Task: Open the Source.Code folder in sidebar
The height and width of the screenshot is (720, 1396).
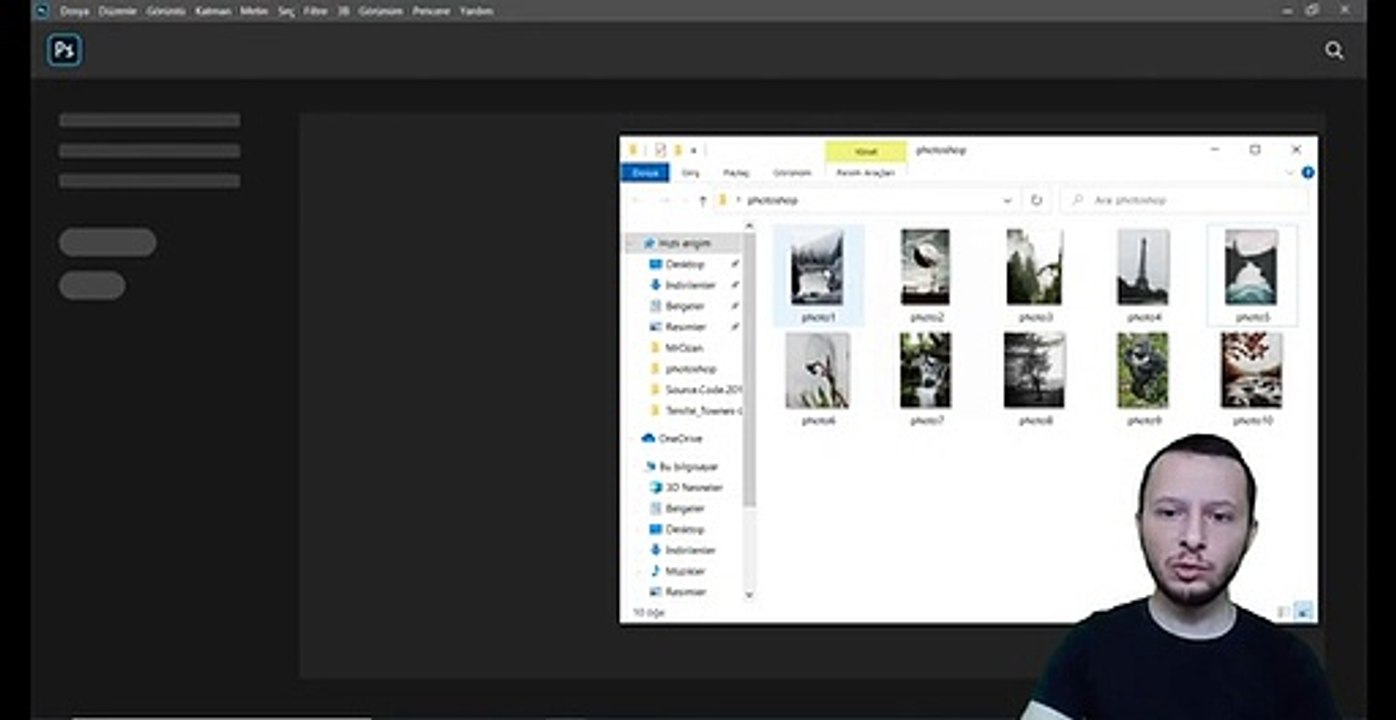Action: point(702,390)
